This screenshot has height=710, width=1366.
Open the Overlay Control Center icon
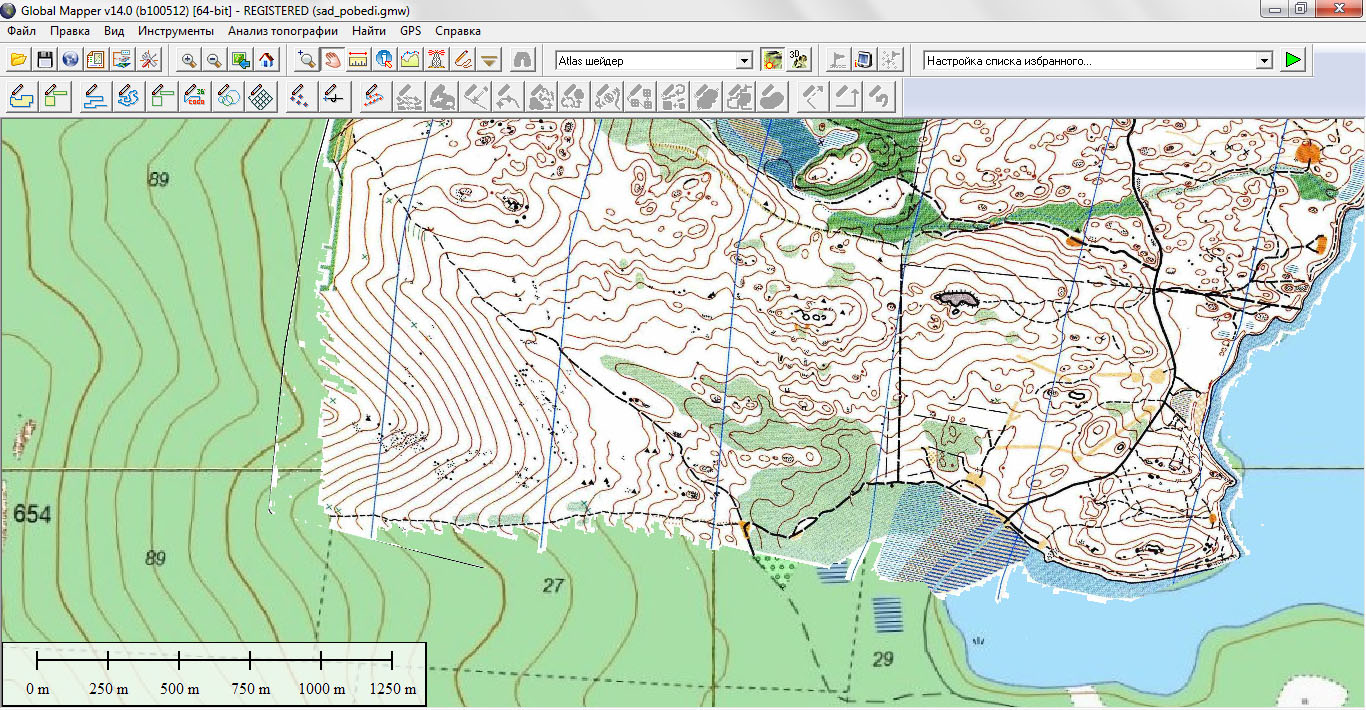coord(122,61)
